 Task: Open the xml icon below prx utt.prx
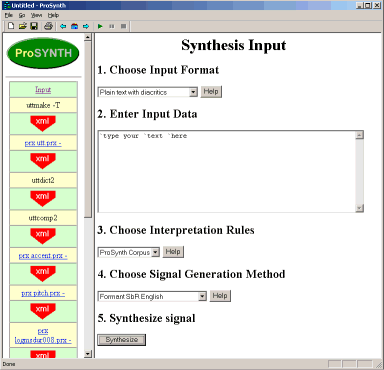click(43, 160)
